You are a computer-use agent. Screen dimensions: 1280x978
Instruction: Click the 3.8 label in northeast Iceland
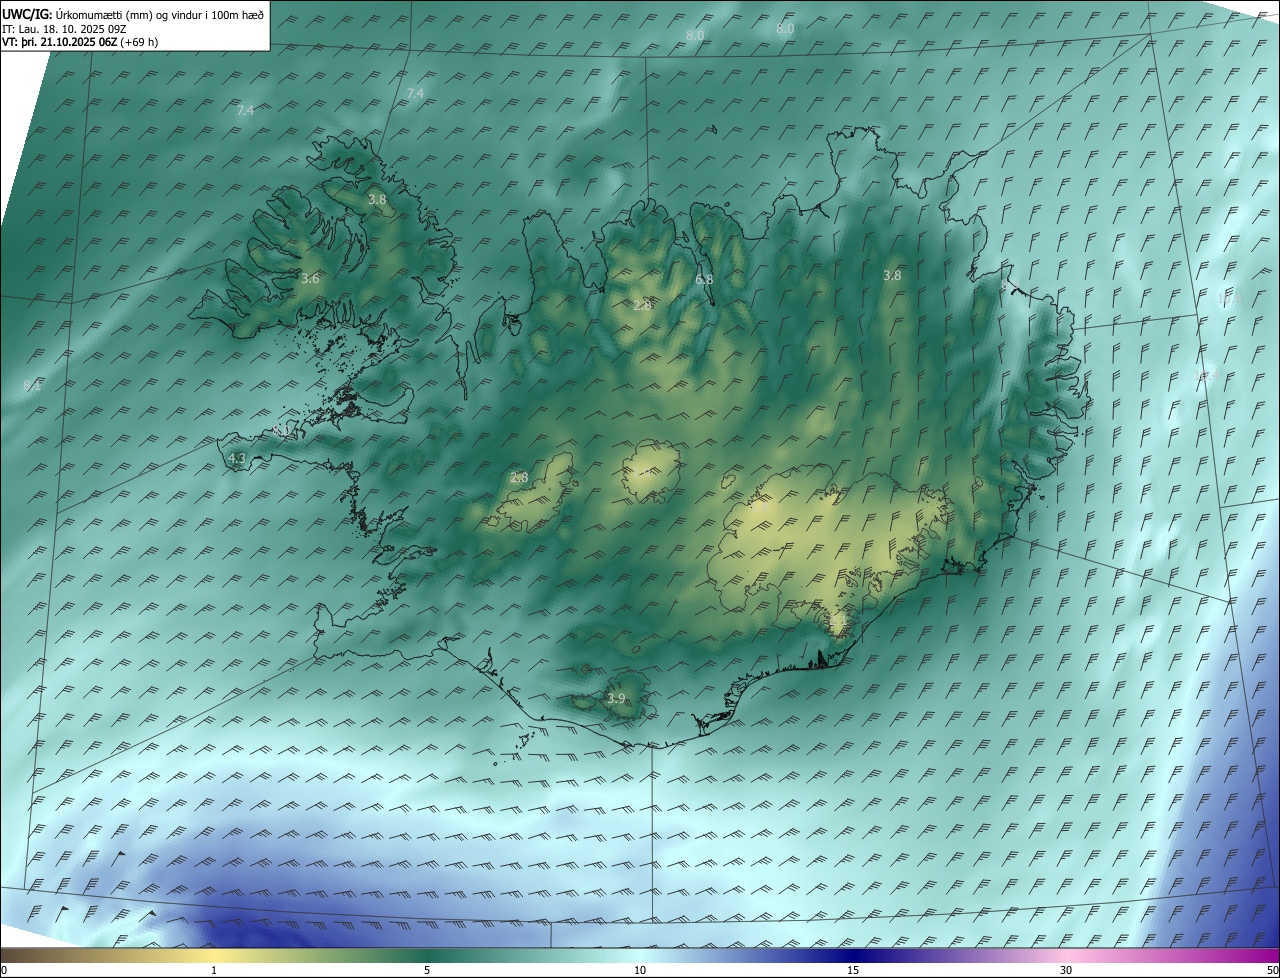(x=892, y=275)
